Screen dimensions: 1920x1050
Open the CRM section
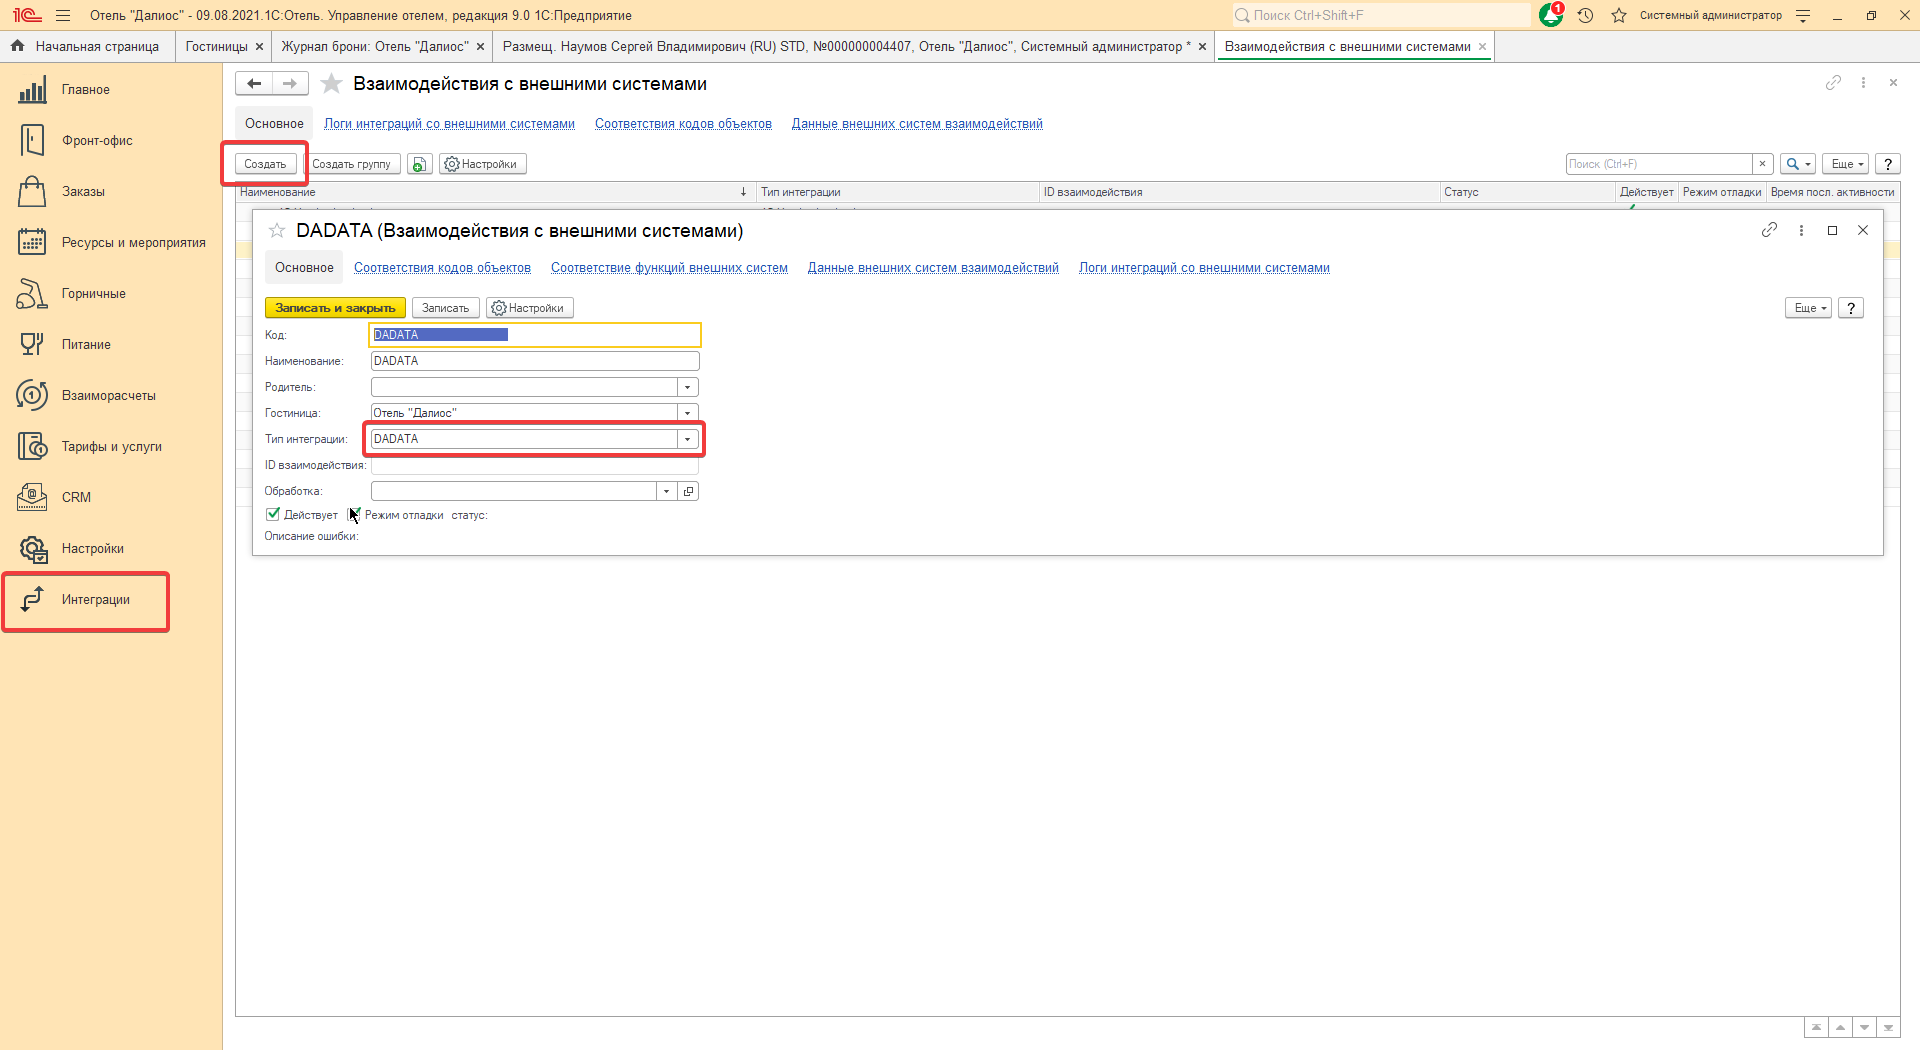coord(76,498)
